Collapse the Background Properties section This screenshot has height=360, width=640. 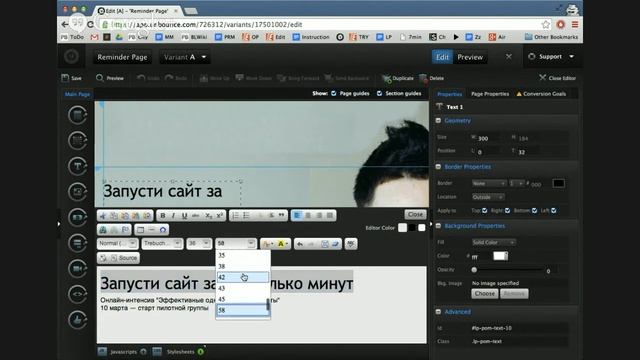pos(438,226)
